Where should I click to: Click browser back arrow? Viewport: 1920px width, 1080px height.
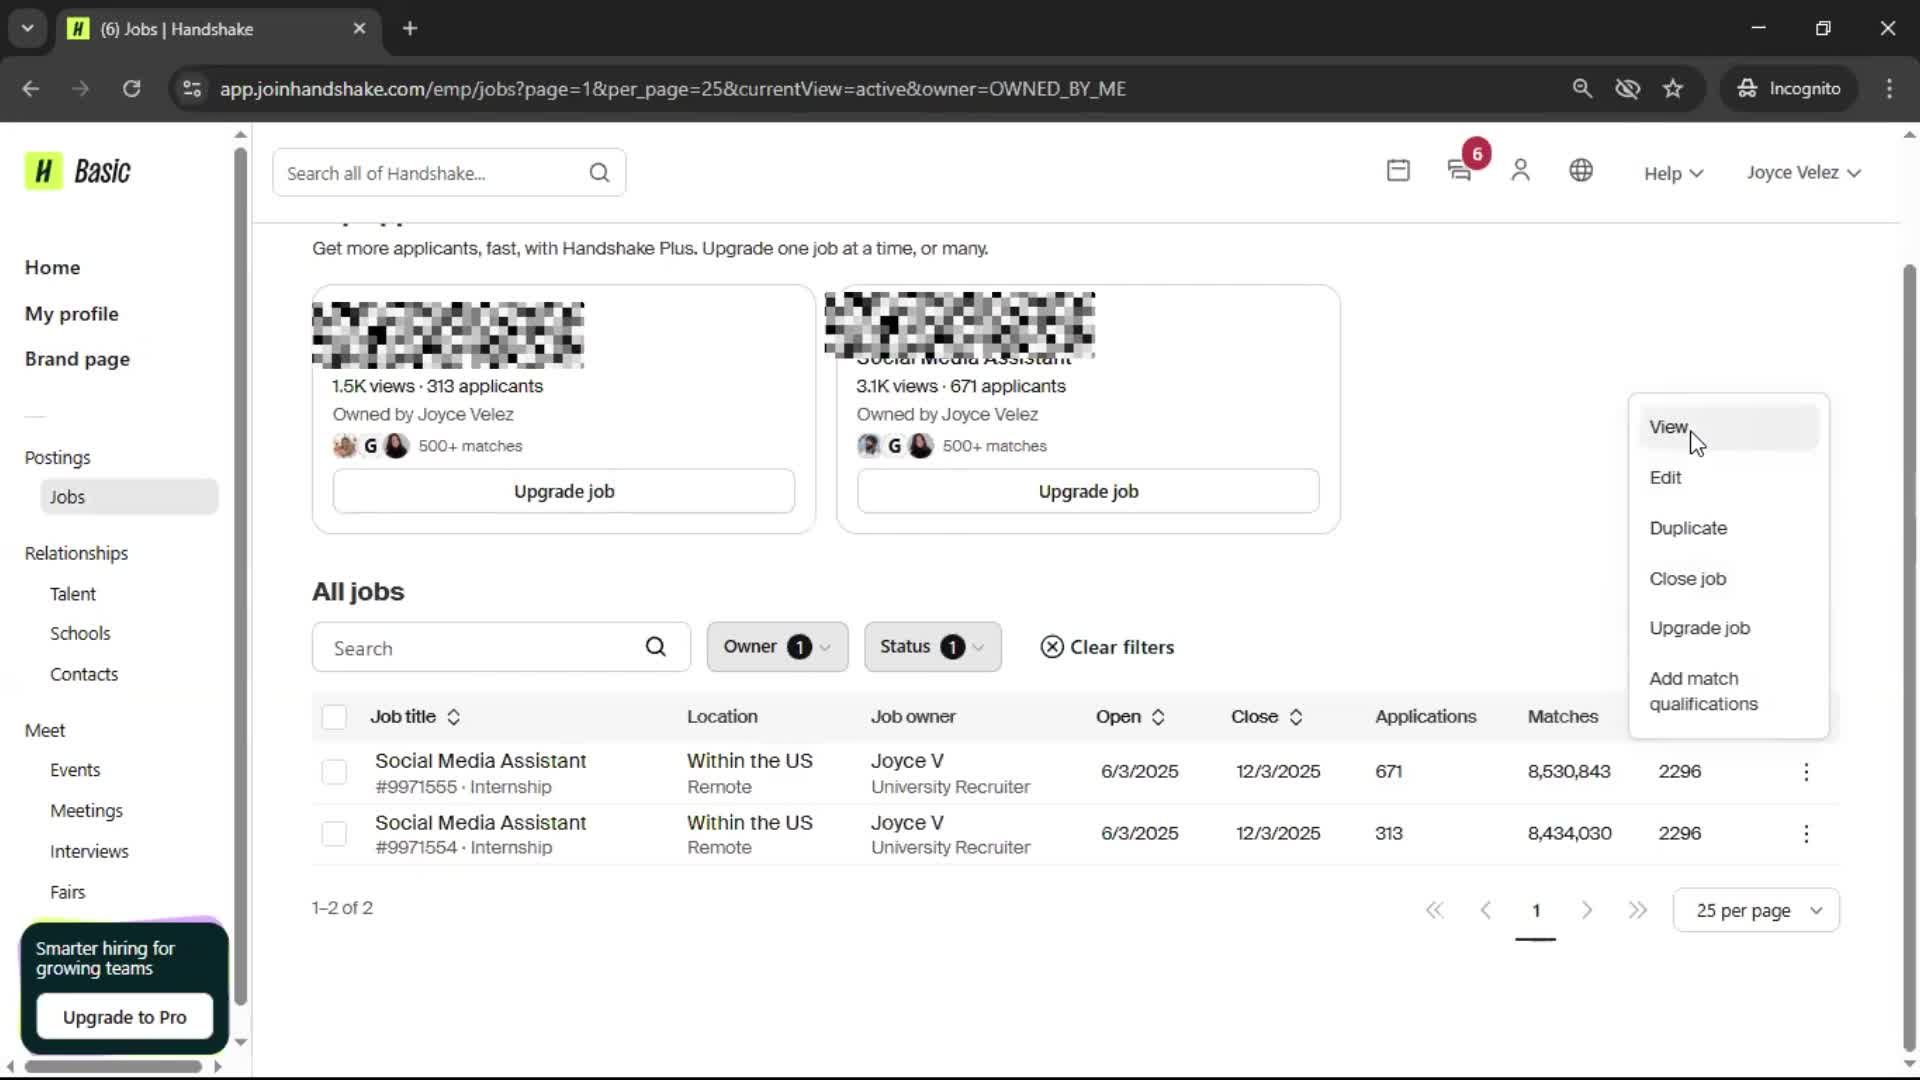[31, 89]
